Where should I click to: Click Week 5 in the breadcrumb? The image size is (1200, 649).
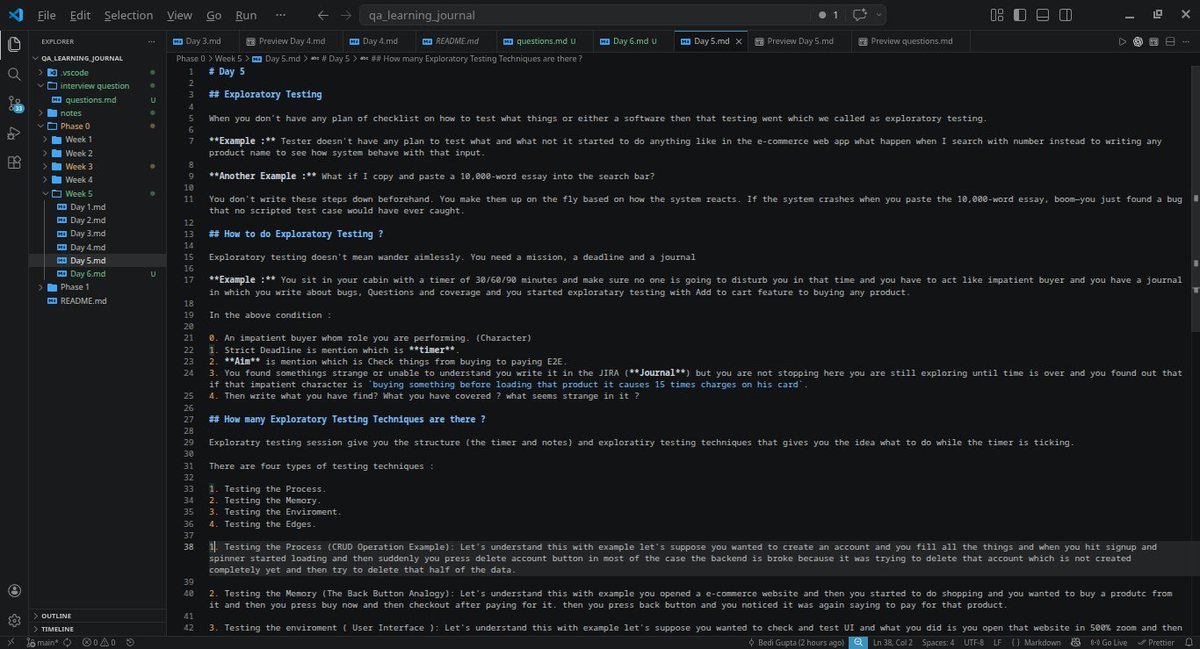227,59
